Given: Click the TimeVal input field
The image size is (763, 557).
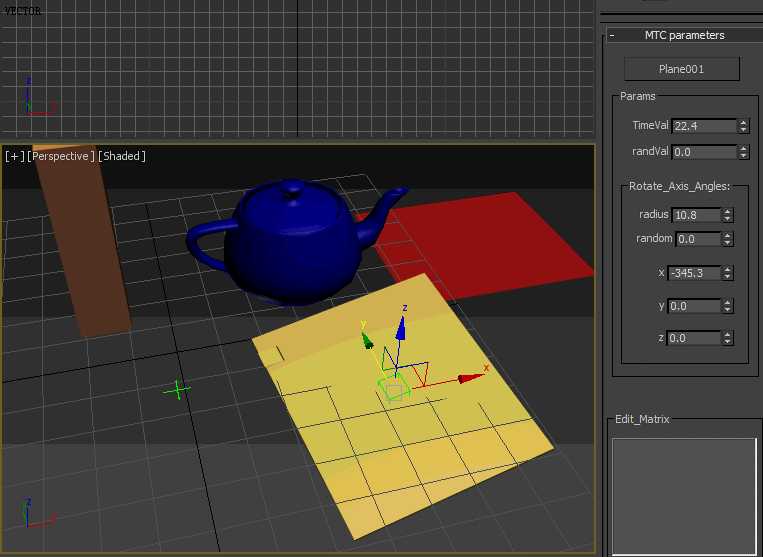Looking at the screenshot, I should click(x=704, y=126).
